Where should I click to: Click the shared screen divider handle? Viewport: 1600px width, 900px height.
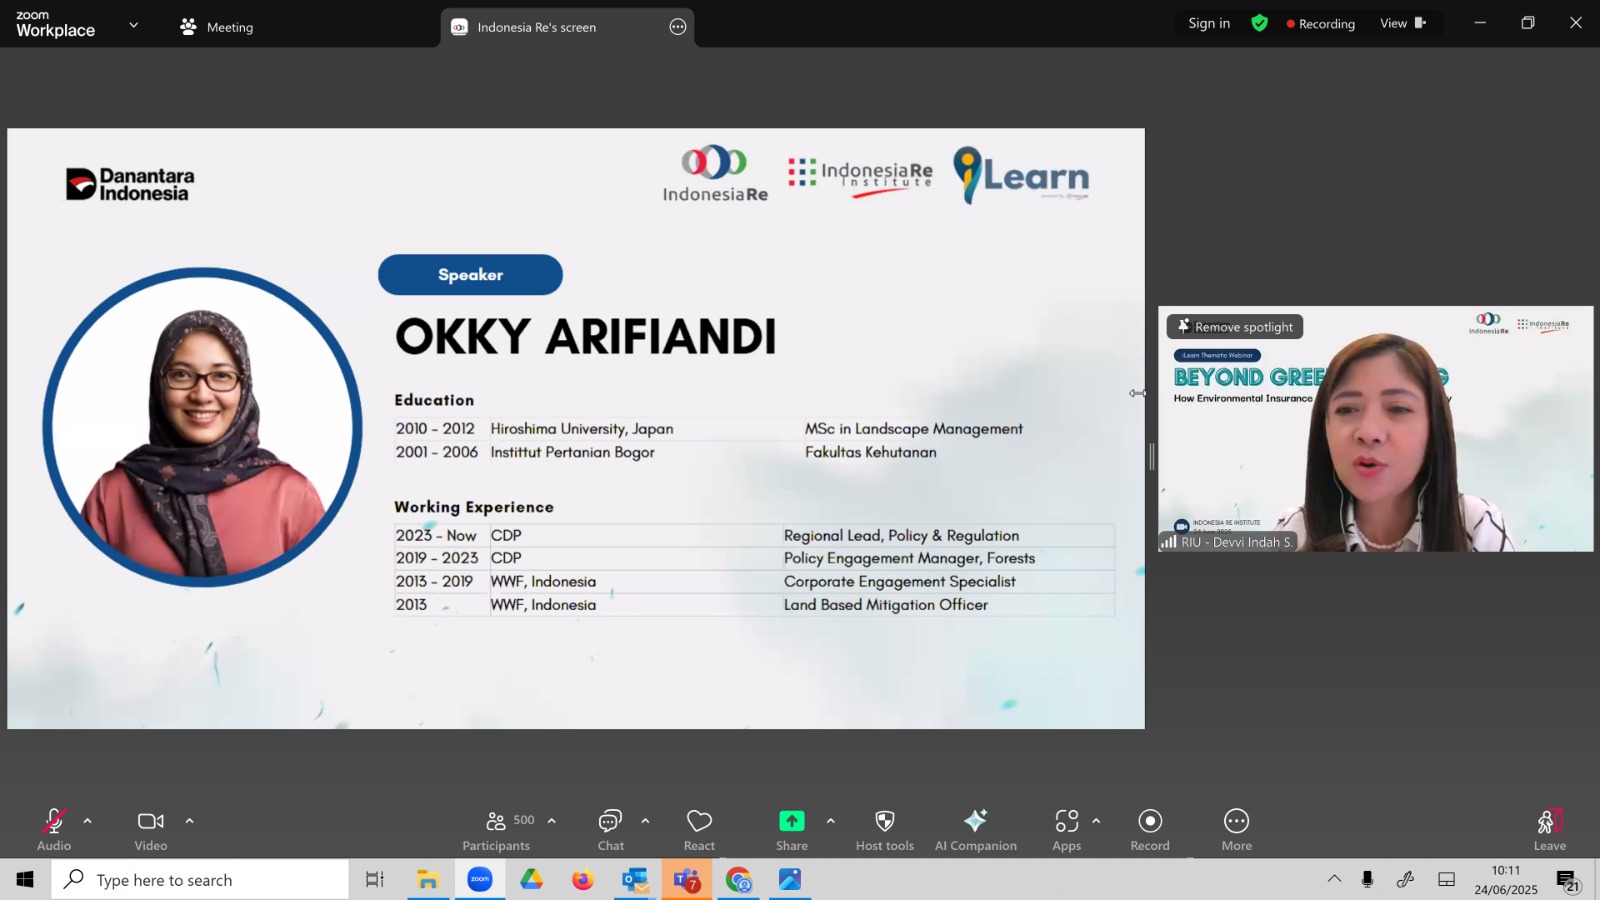(x=1151, y=457)
